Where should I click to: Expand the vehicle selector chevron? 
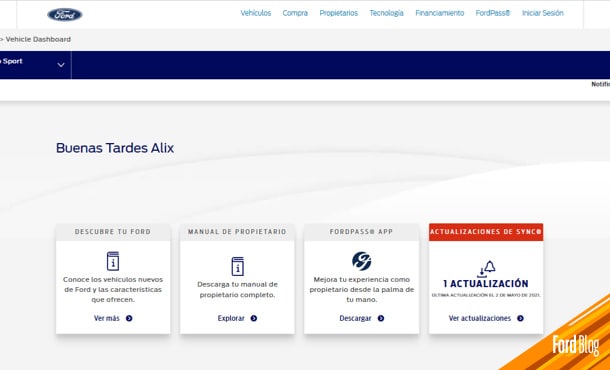coord(61,65)
